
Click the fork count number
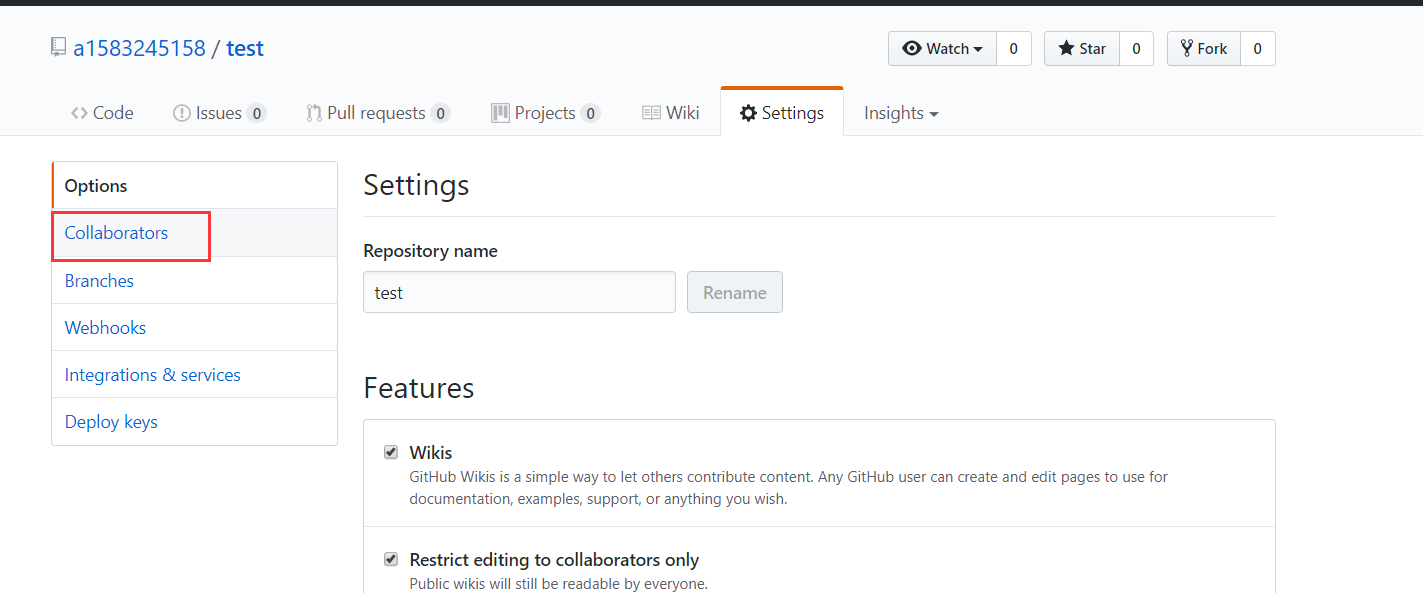click(1257, 48)
